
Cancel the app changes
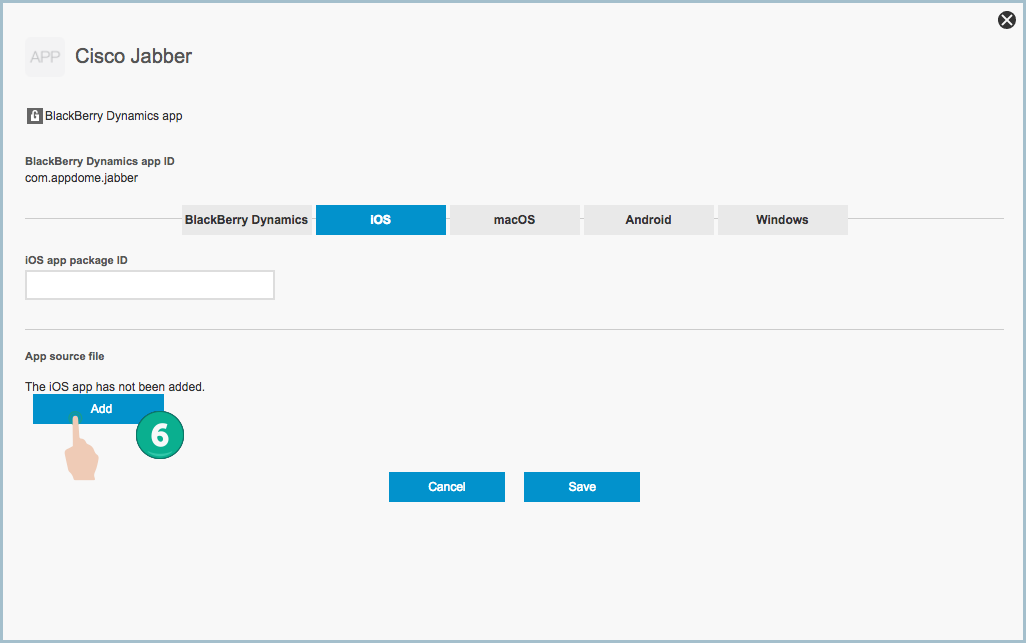pos(447,487)
